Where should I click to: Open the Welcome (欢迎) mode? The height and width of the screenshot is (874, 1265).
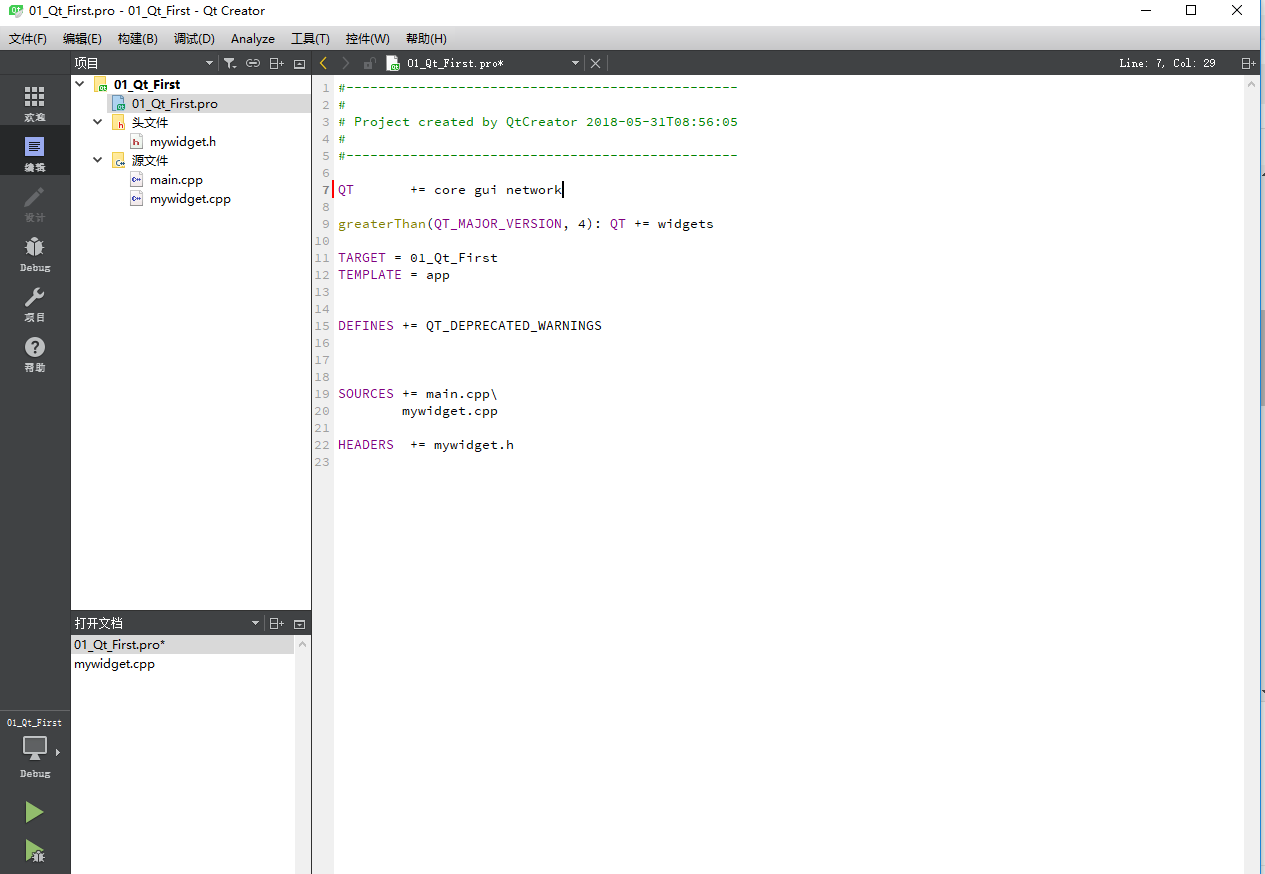35,103
